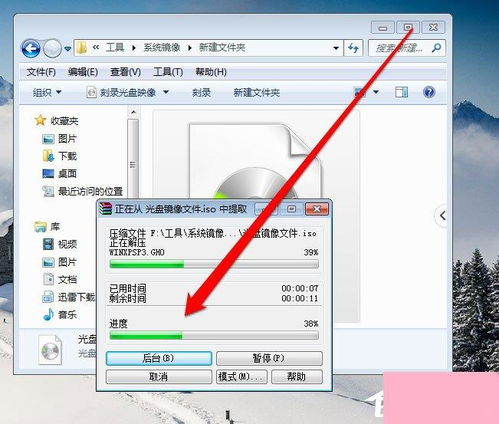Close the Explorer window
The height and width of the screenshot is (424, 499).
click(x=433, y=28)
